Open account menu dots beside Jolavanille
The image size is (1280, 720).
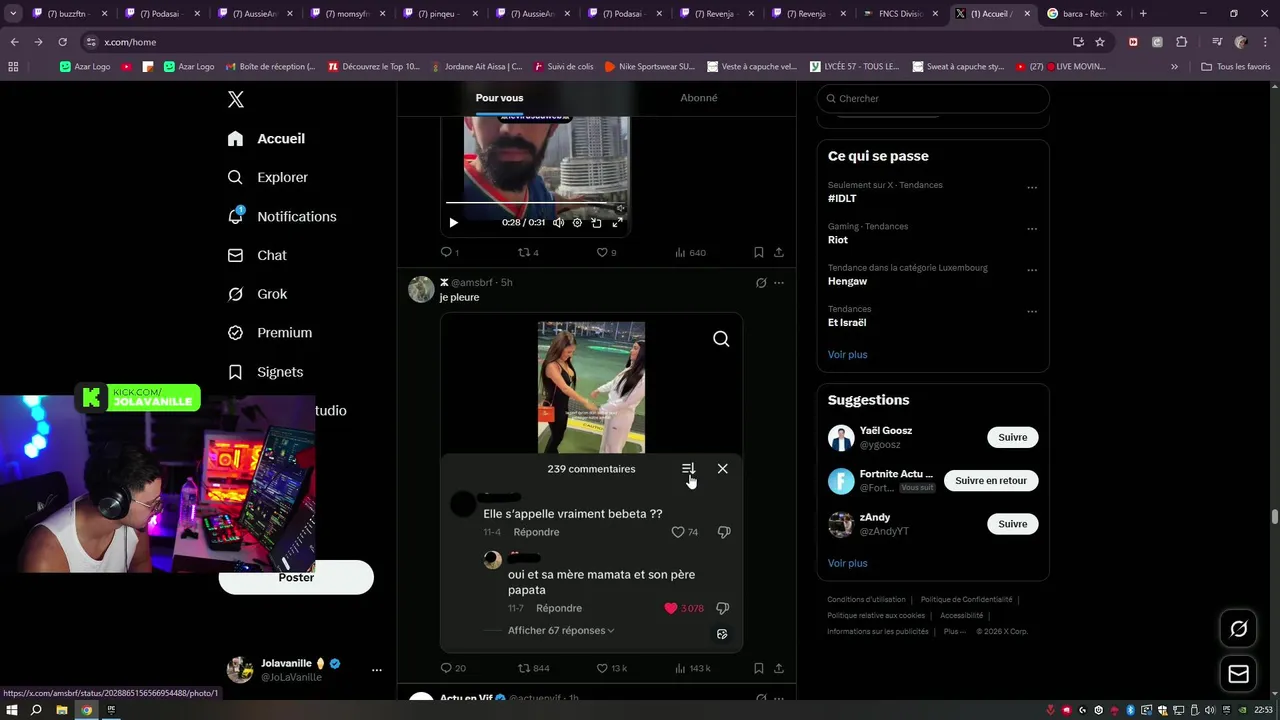(x=377, y=670)
